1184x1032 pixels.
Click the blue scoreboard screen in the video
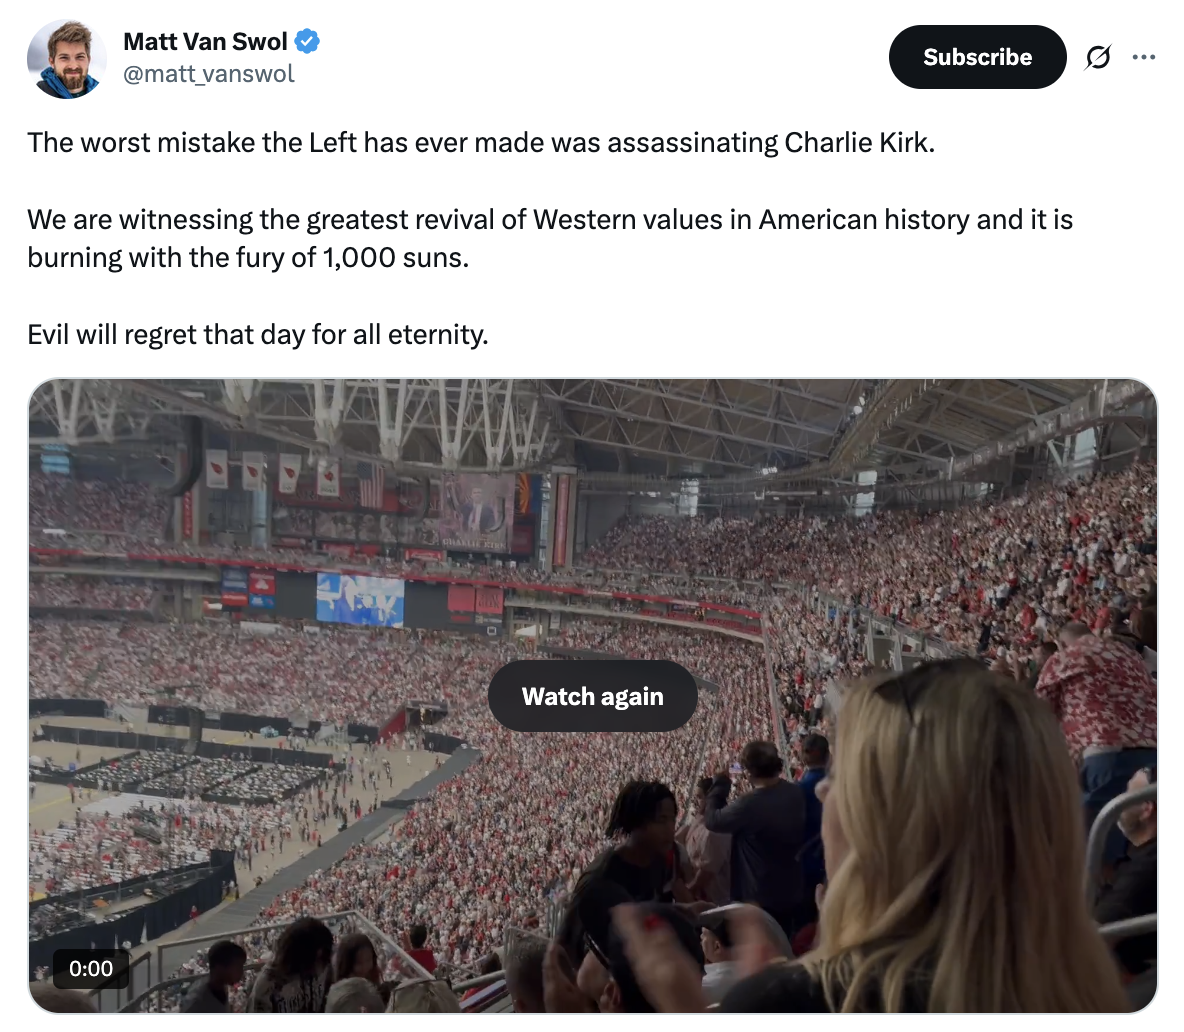(360, 600)
